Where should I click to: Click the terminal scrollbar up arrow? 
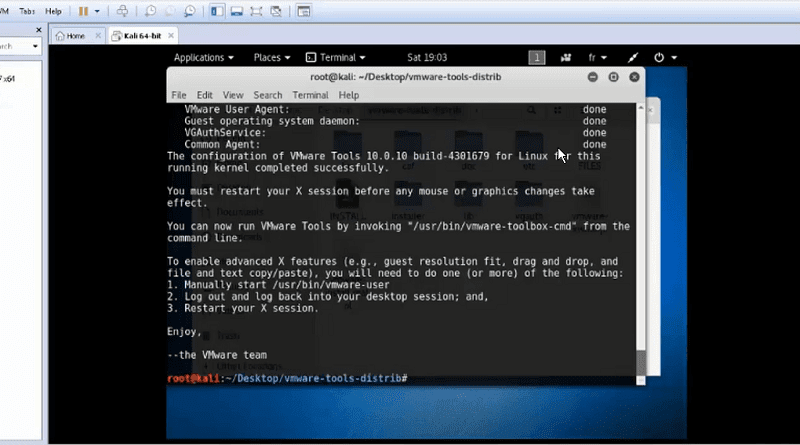(x=641, y=107)
